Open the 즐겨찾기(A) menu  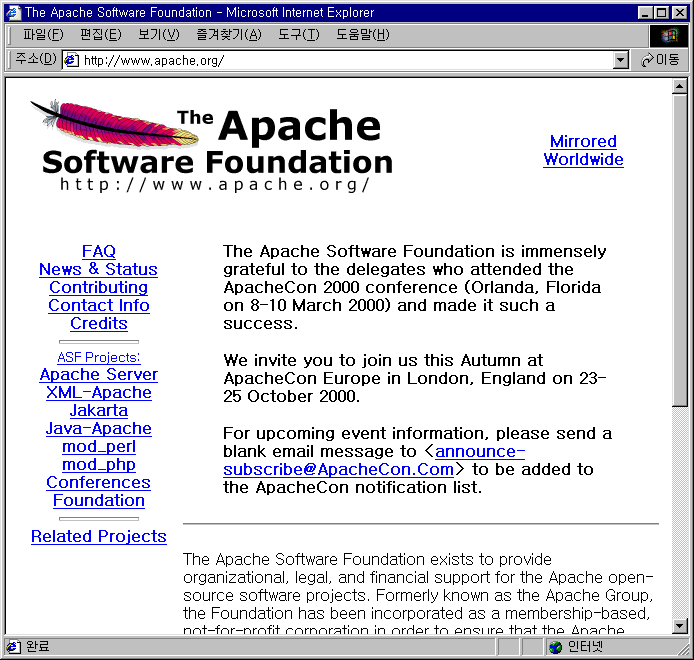229,35
